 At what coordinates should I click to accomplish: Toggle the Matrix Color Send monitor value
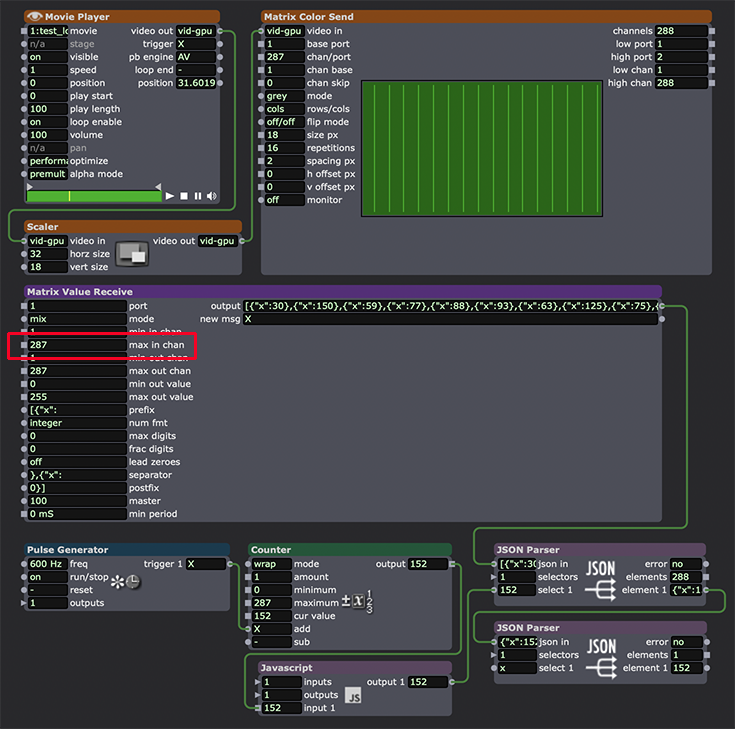click(x=284, y=200)
